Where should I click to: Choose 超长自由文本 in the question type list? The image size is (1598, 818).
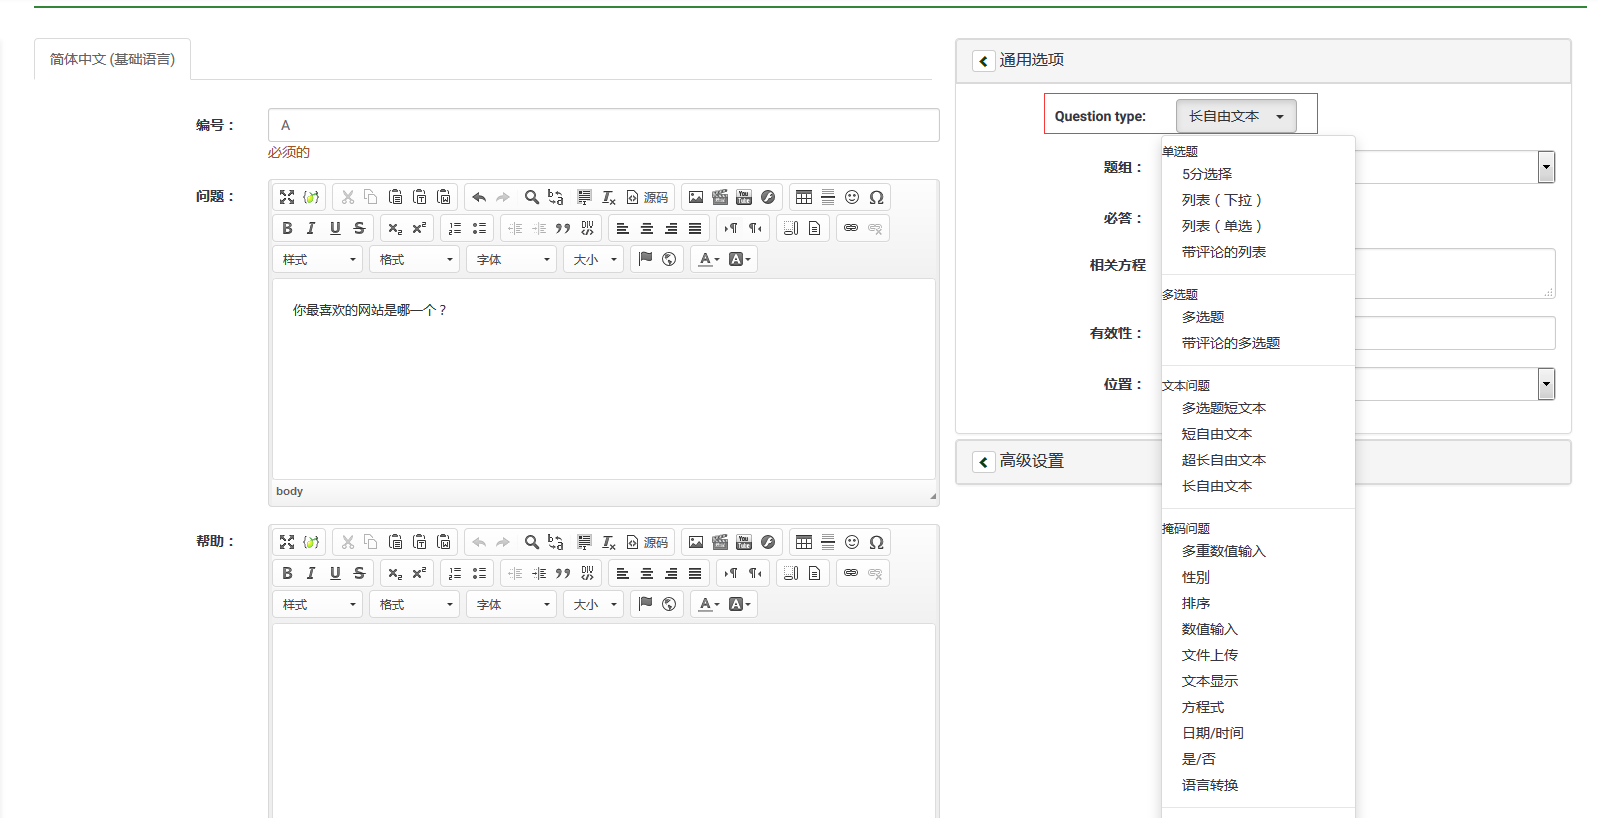pos(1223,460)
